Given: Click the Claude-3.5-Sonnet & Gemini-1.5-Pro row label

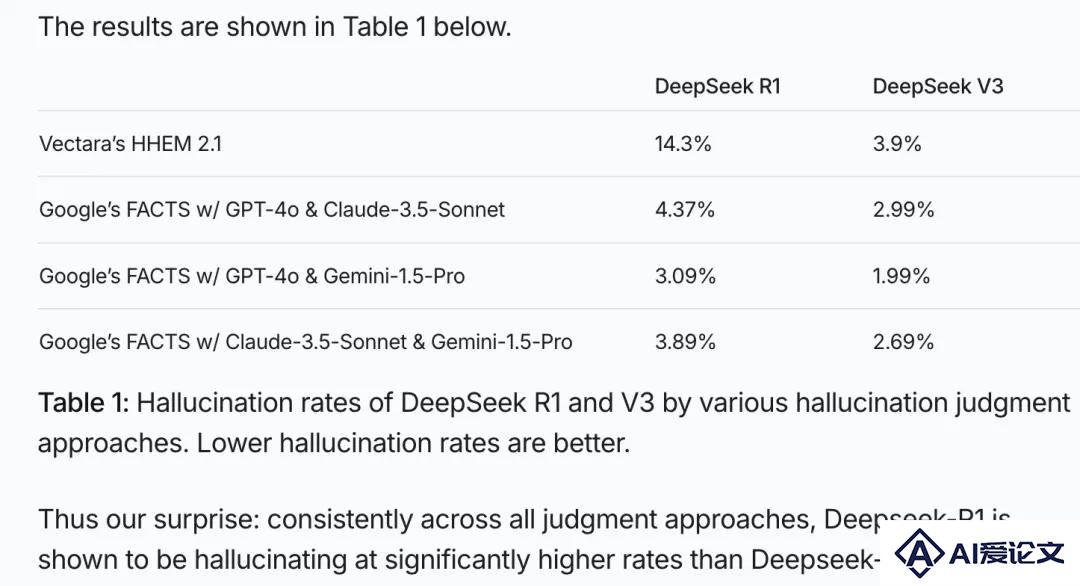Looking at the screenshot, I should [x=305, y=342].
